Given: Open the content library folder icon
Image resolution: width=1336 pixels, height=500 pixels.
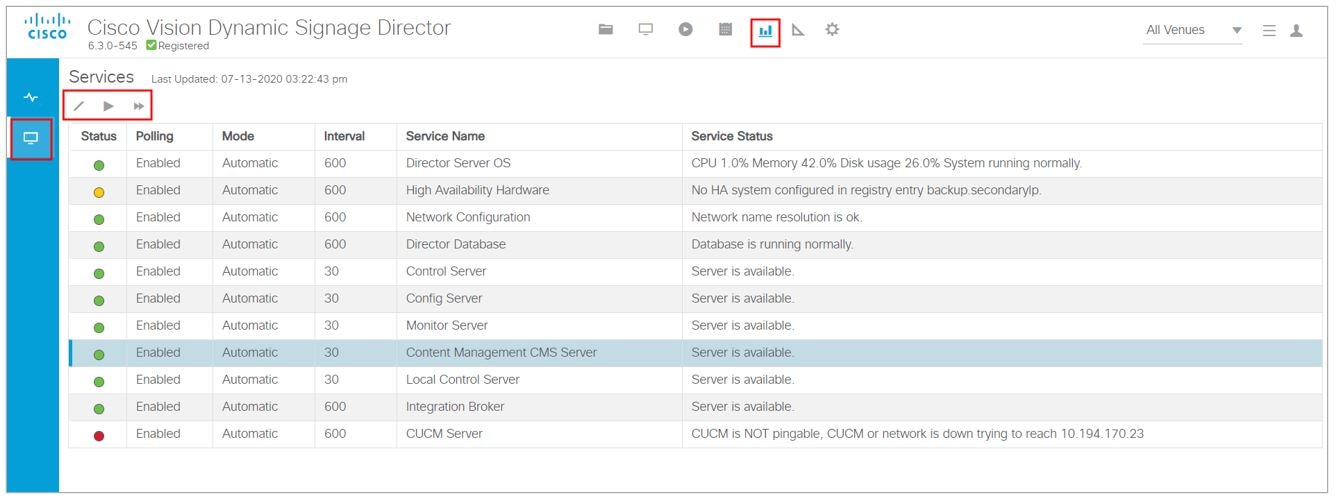Looking at the screenshot, I should click(x=606, y=30).
